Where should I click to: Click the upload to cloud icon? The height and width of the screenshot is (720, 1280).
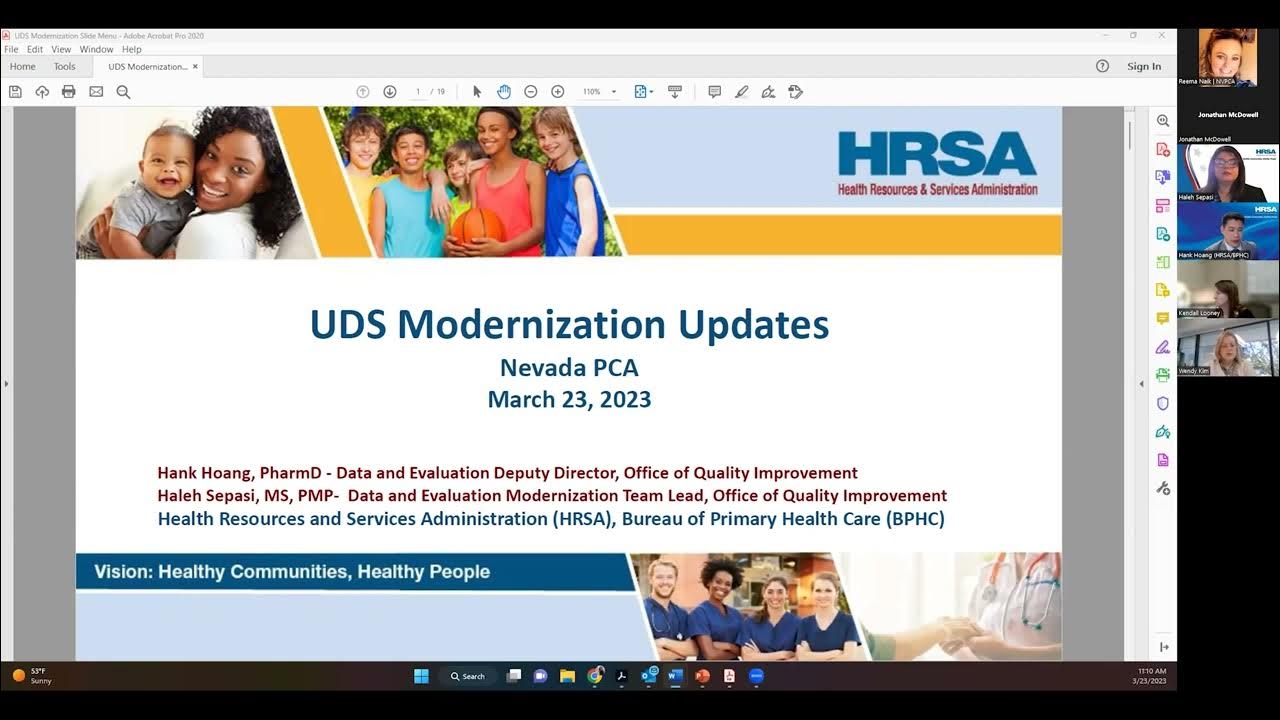coord(42,92)
